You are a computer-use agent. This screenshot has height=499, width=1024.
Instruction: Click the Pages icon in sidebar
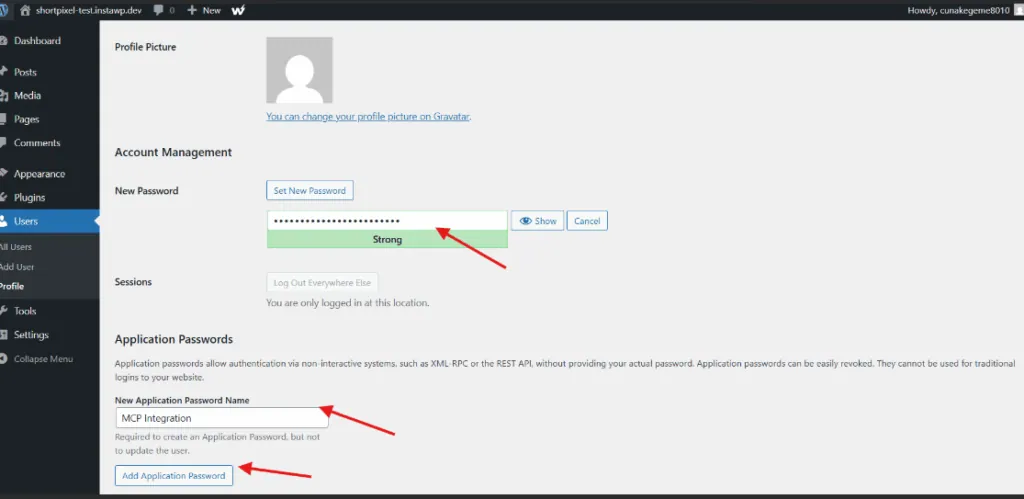(x=3, y=120)
